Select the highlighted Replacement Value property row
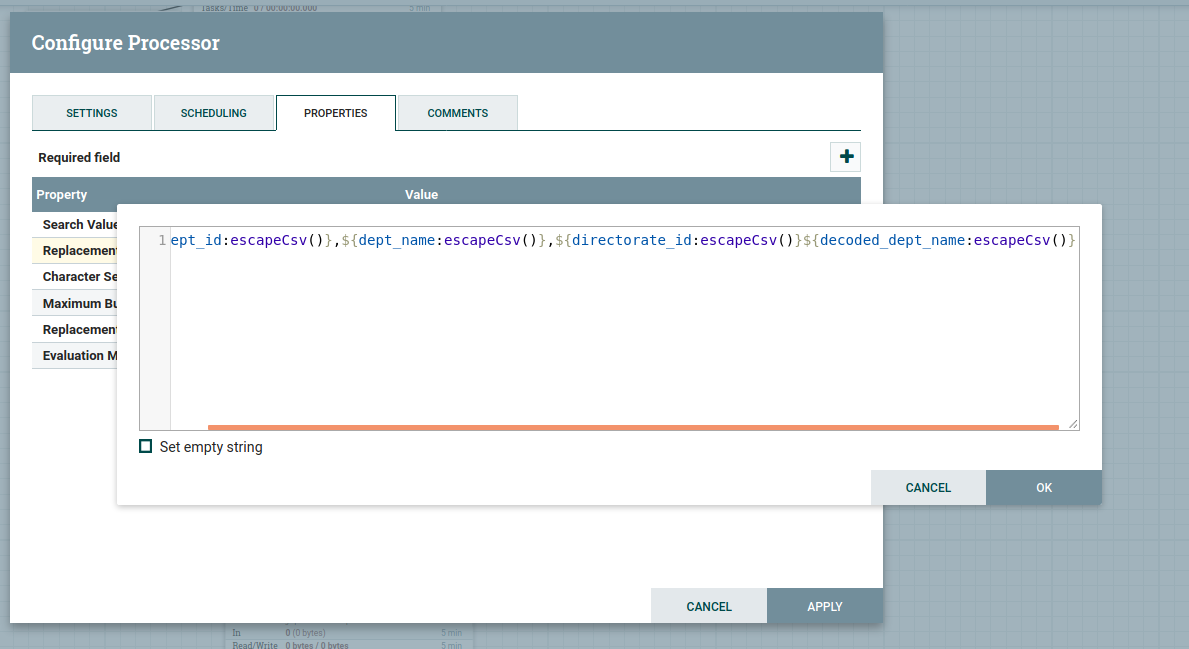The width and height of the screenshot is (1189, 649). pos(78,251)
